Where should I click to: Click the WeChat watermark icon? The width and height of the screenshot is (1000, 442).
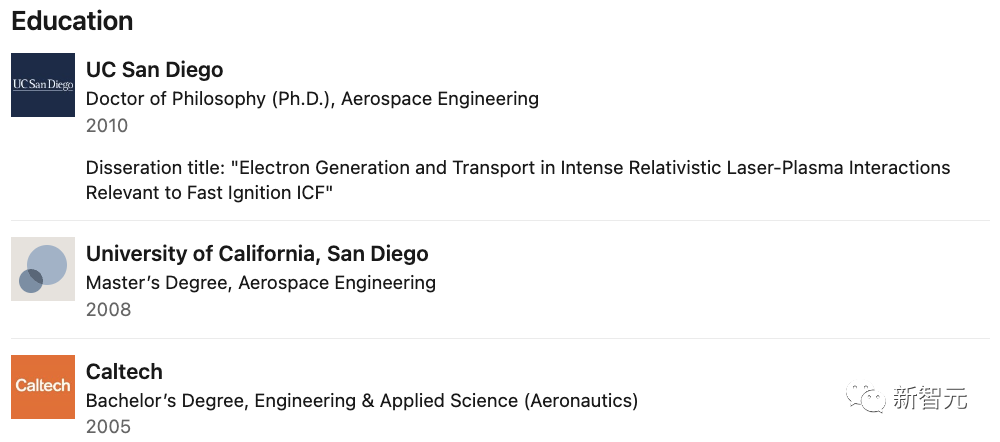tap(866, 399)
